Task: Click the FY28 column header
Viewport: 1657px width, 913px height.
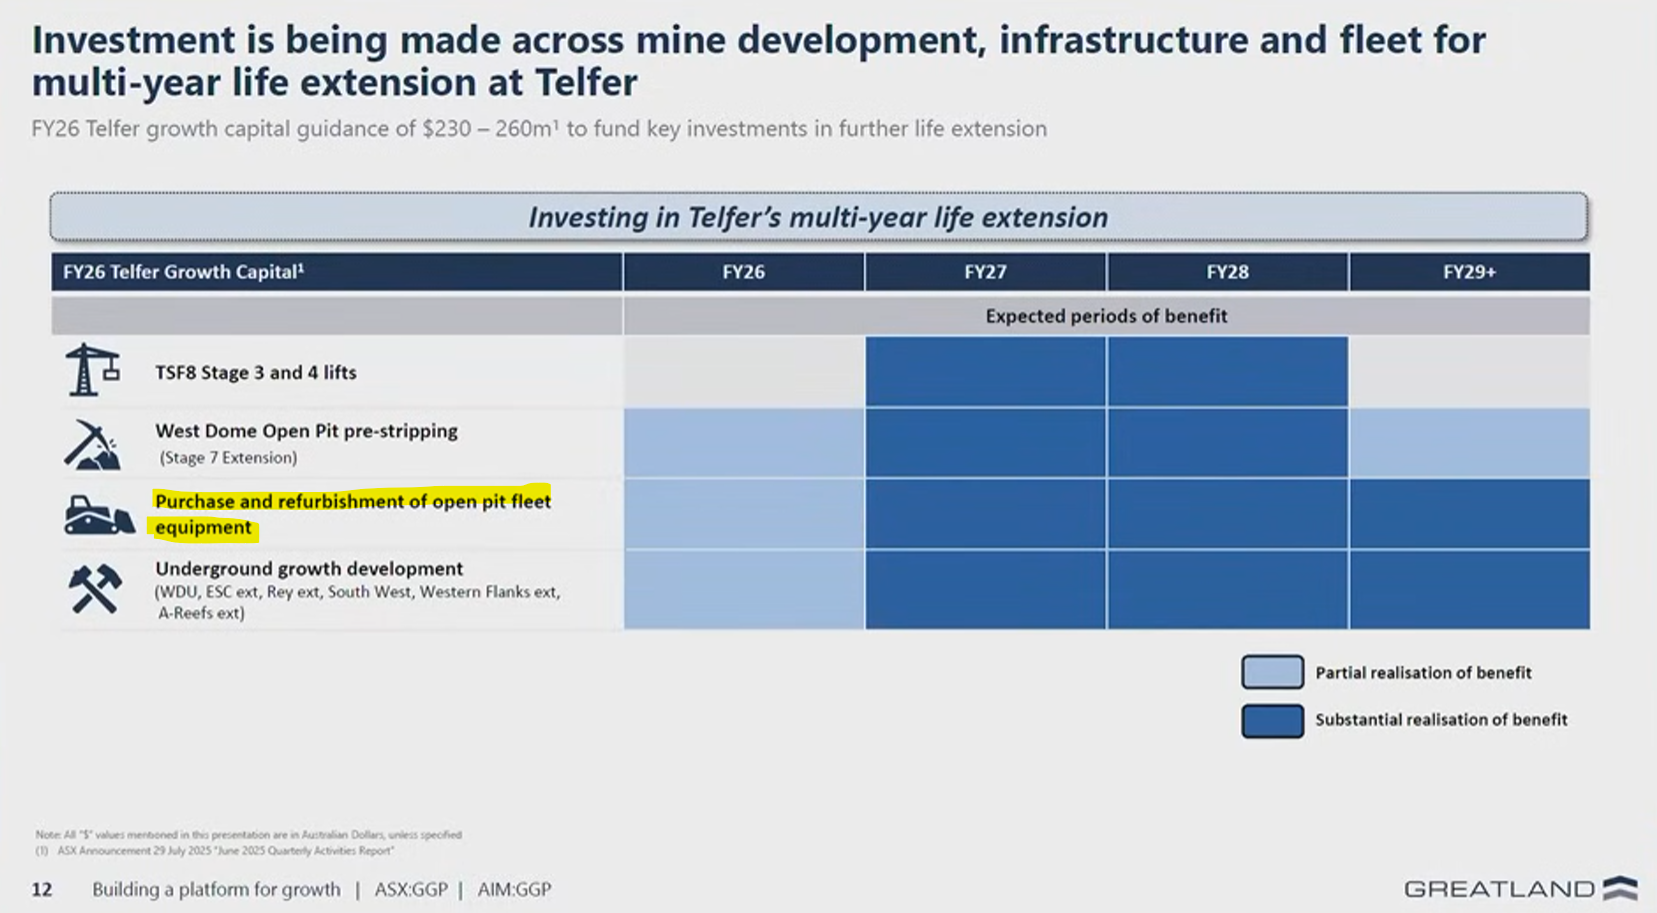Action: coord(1227,272)
